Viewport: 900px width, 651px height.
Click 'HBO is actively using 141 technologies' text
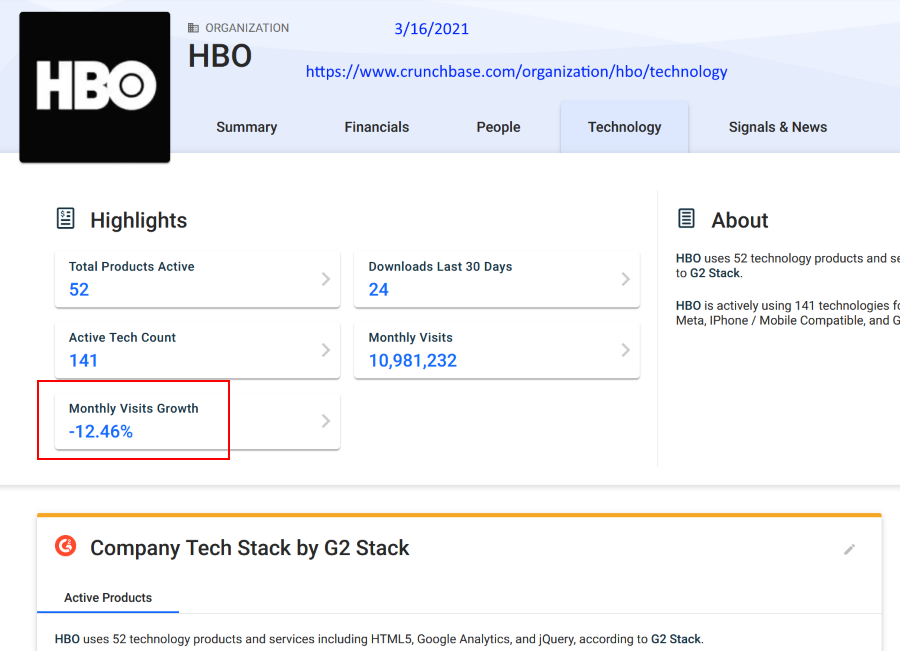[783, 305]
